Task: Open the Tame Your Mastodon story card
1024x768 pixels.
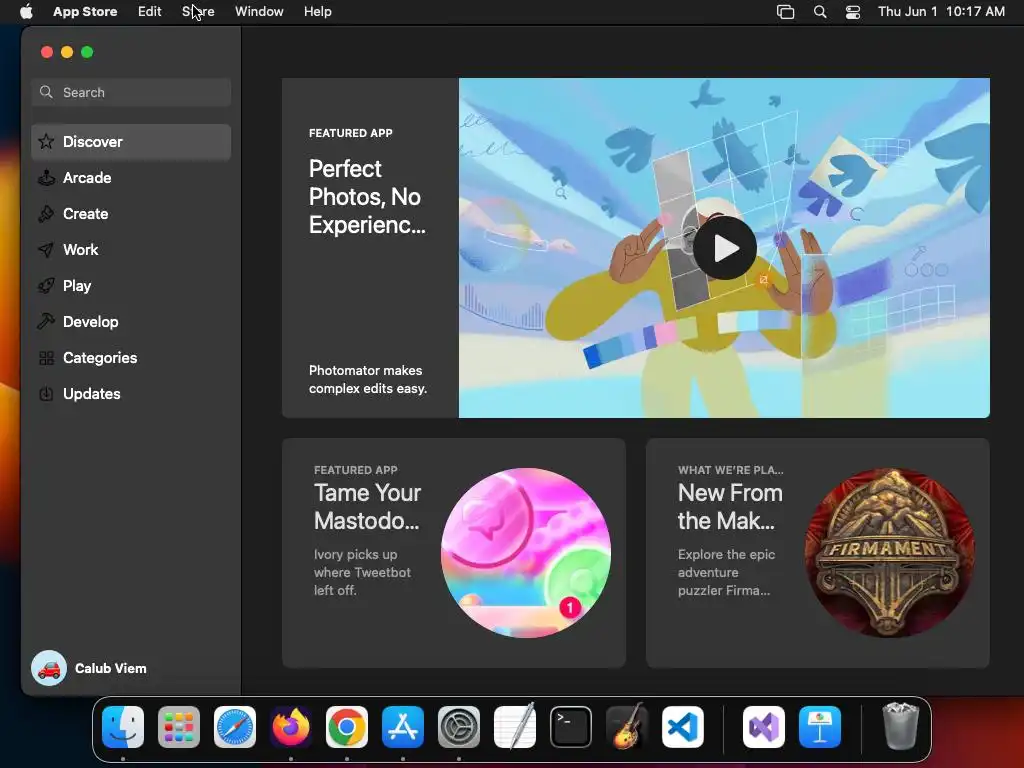Action: pyautogui.click(x=453, y=553)
